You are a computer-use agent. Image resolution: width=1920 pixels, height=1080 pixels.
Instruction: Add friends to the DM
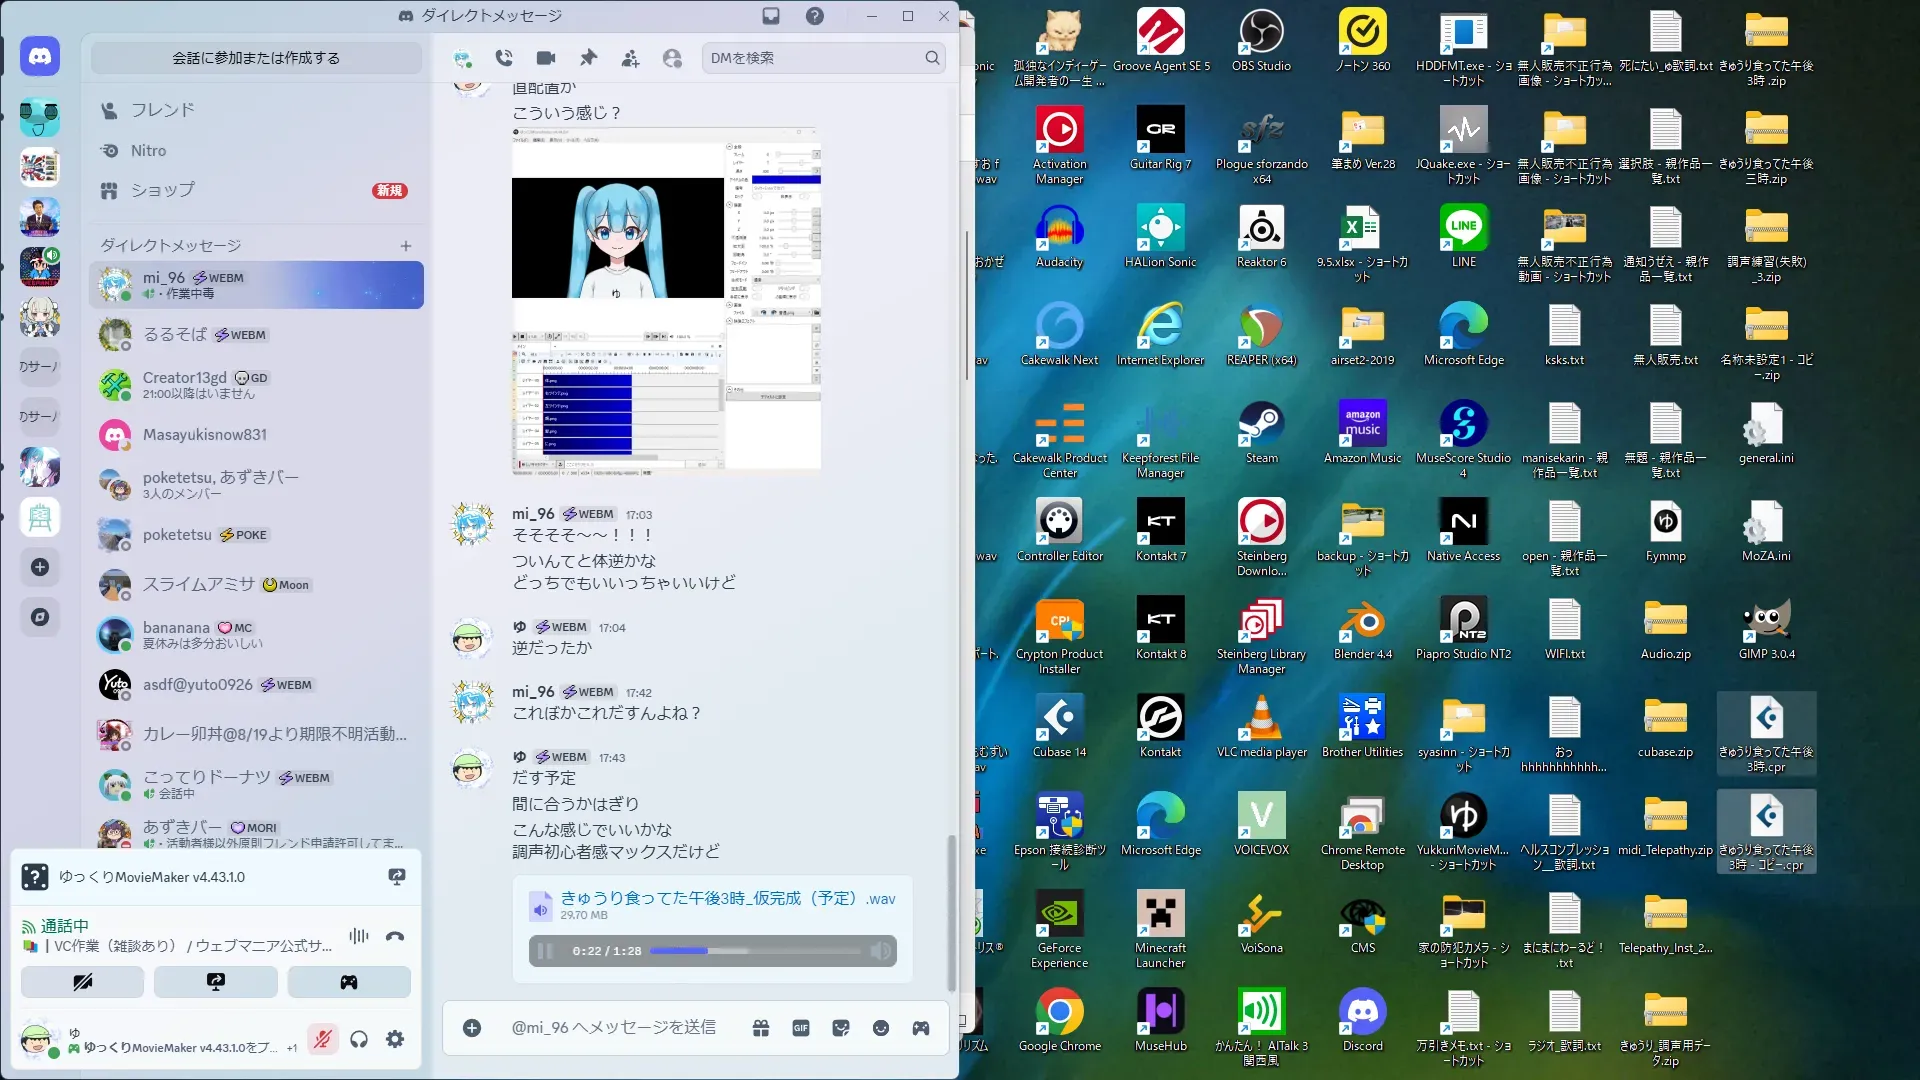(x=630, y=58)
